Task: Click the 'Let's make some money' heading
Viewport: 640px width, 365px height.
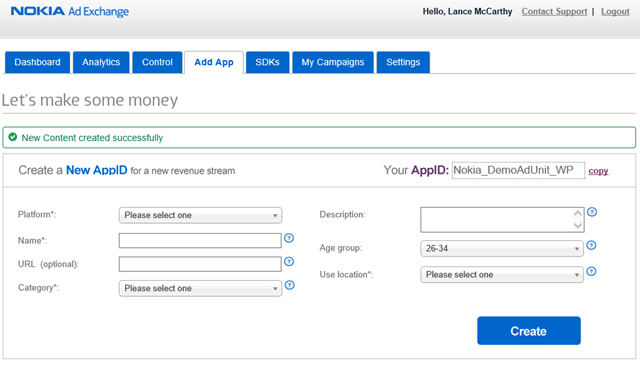Action: click(x=90, y=100)
